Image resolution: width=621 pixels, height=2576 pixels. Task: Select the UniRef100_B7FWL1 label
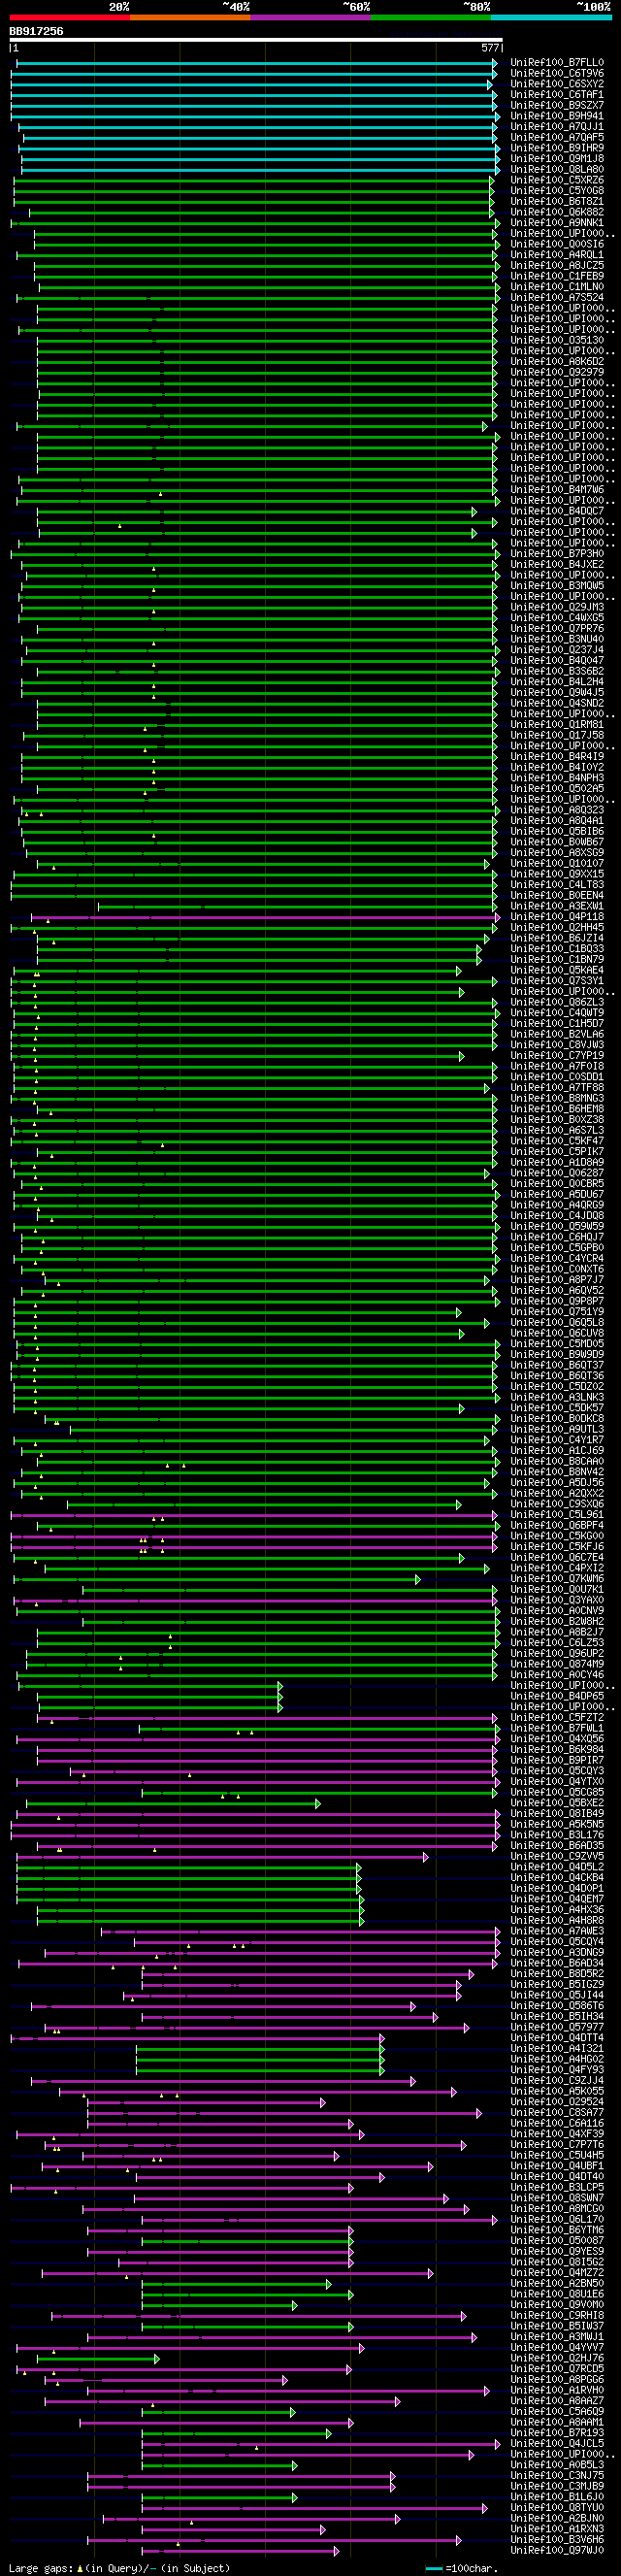coord(557,1728)
